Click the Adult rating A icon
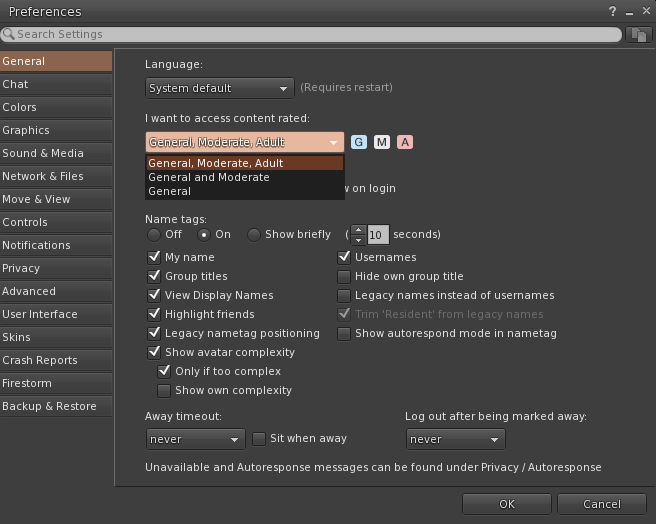This screenshot has height=524, width=656. point(405,142)
